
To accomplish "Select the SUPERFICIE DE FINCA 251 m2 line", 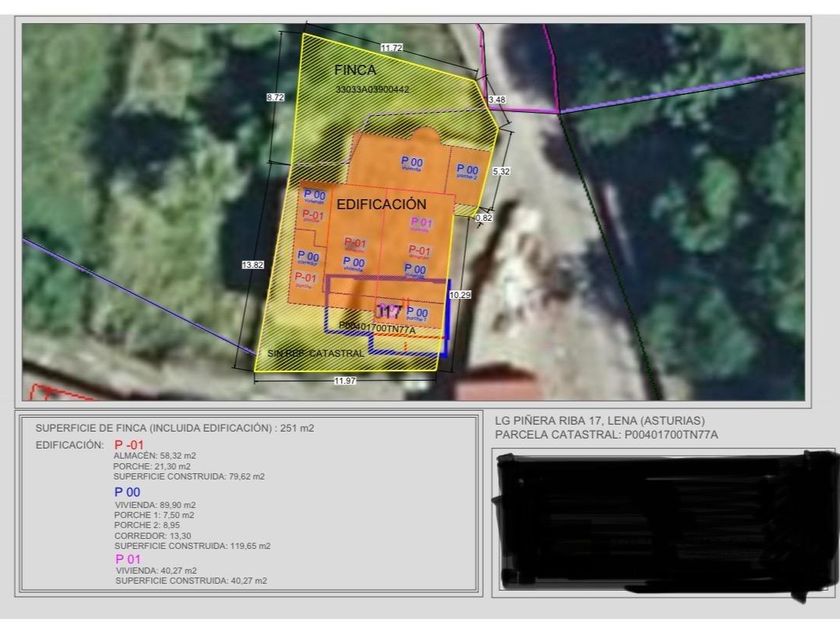I will pyautogui.click(x=175, y=428).
